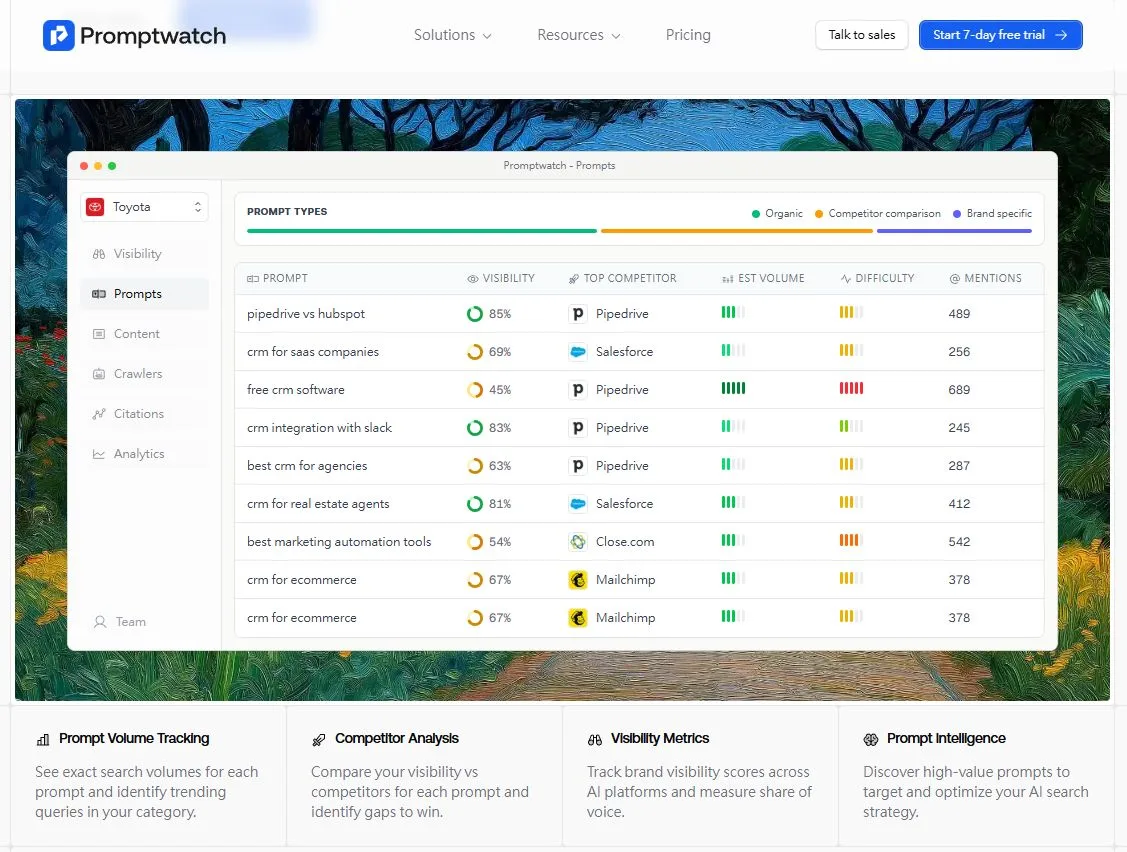Click the Toyota brand logo icon

[96, 207]
